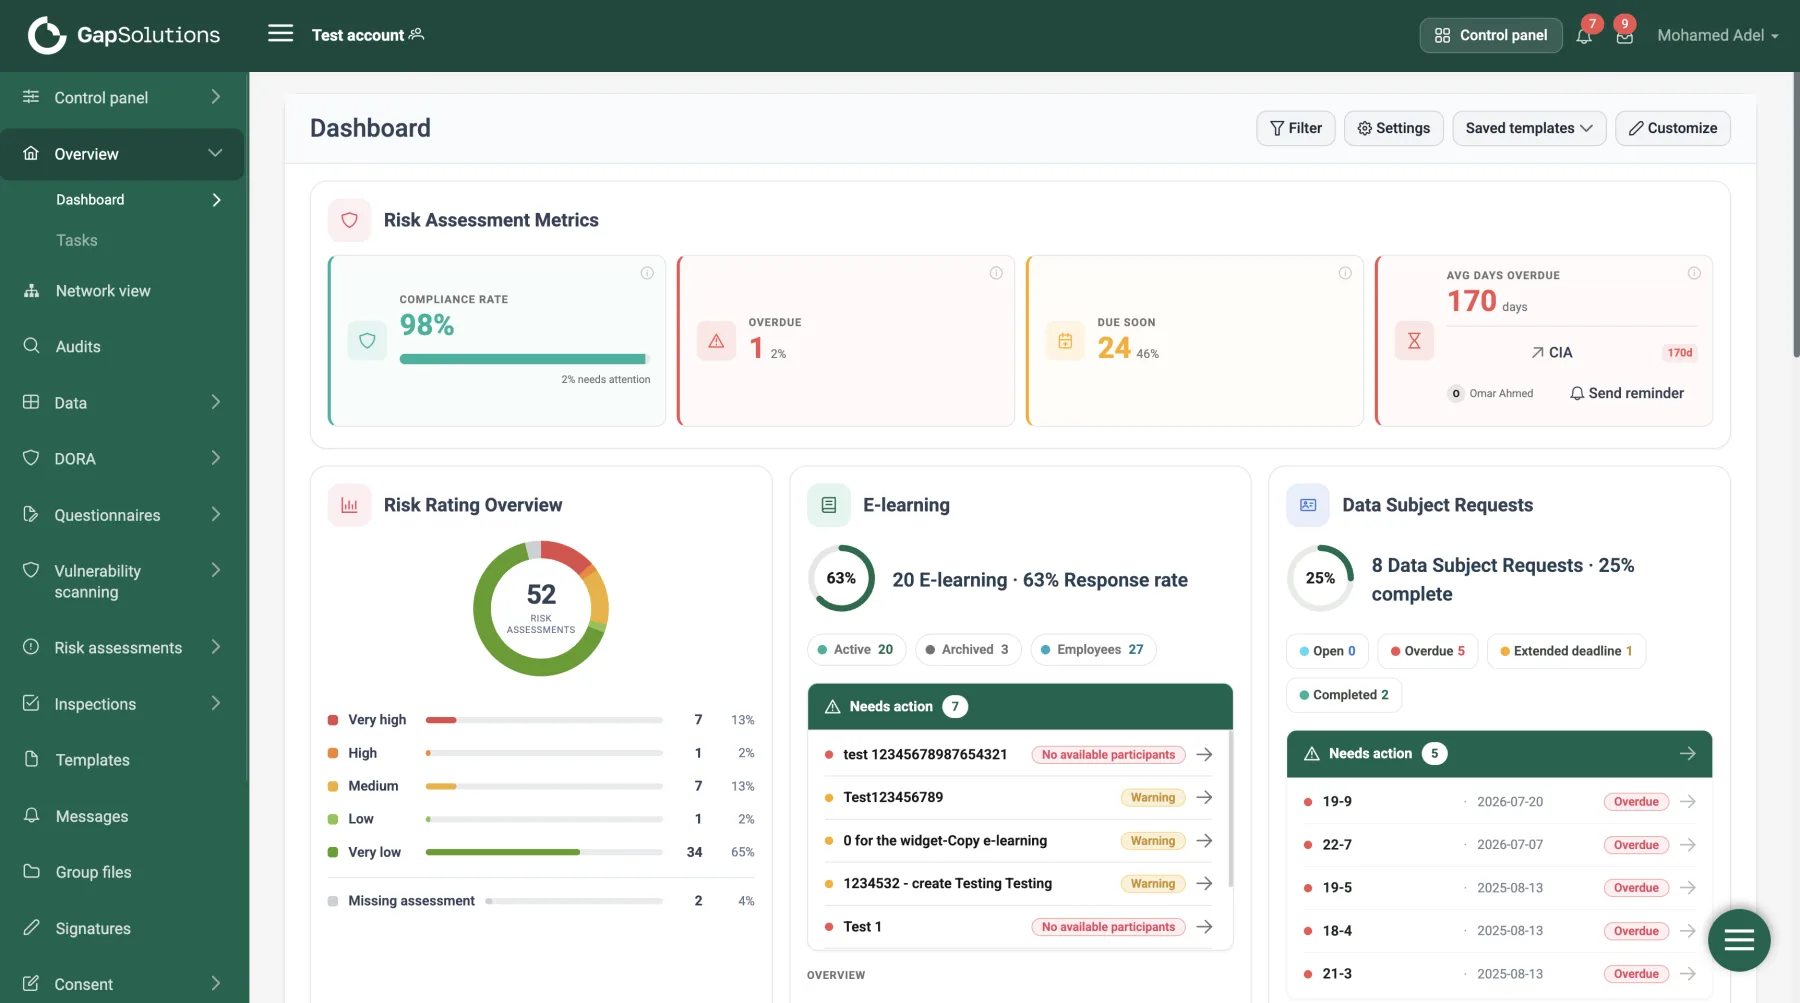Viewport: 1800px width, 1003px height.
Task: Open the notifications bell
Action: point(1584,36)
